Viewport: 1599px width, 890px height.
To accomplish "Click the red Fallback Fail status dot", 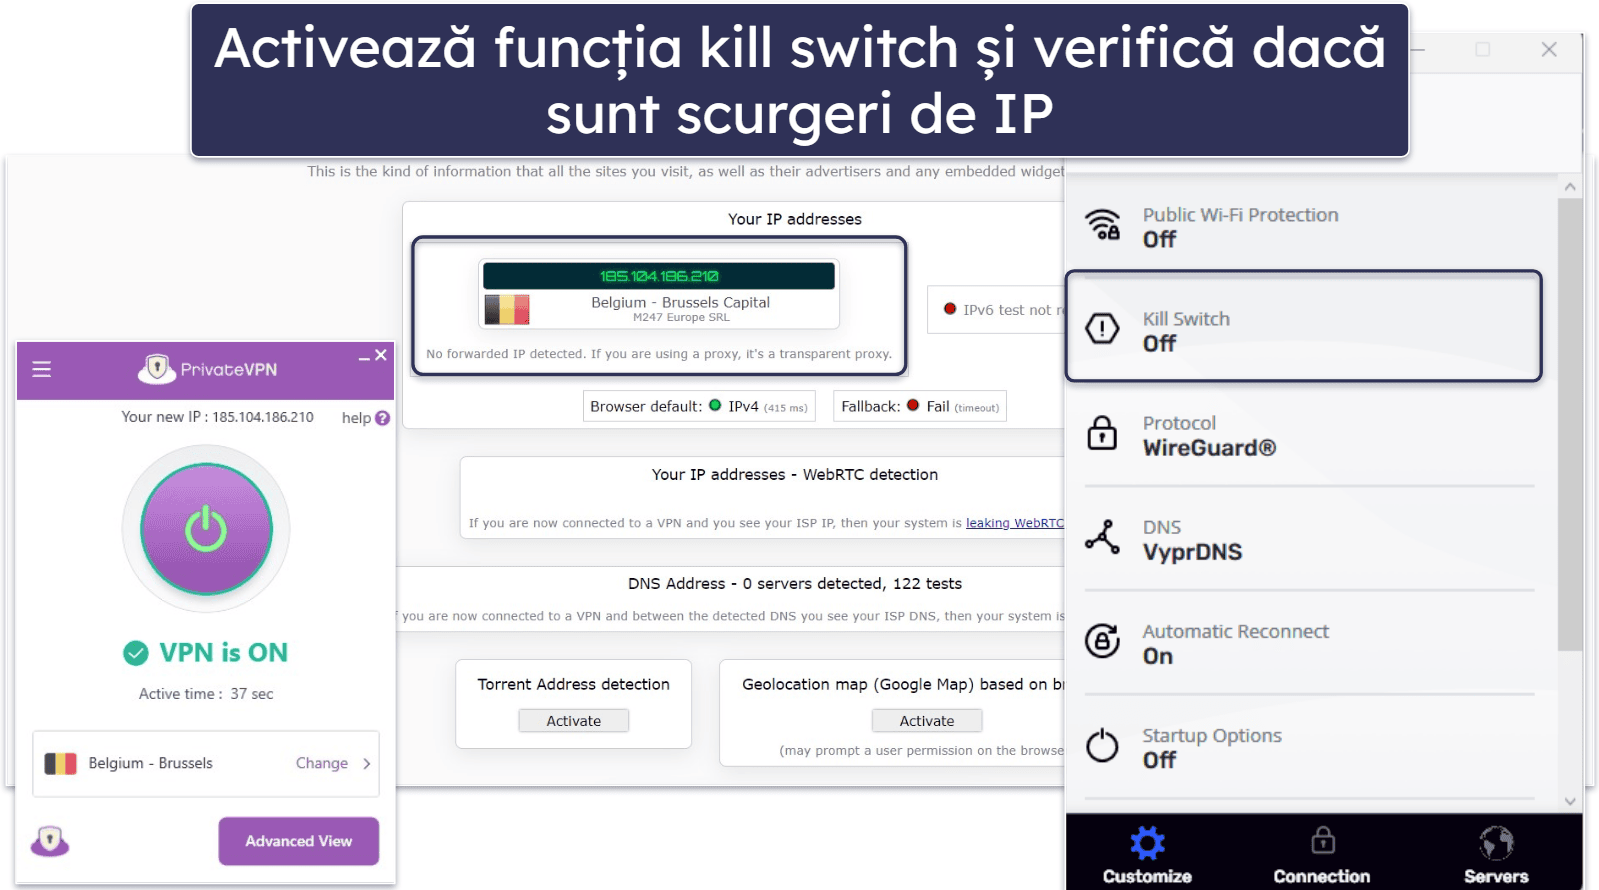I will tap(913, 405).
